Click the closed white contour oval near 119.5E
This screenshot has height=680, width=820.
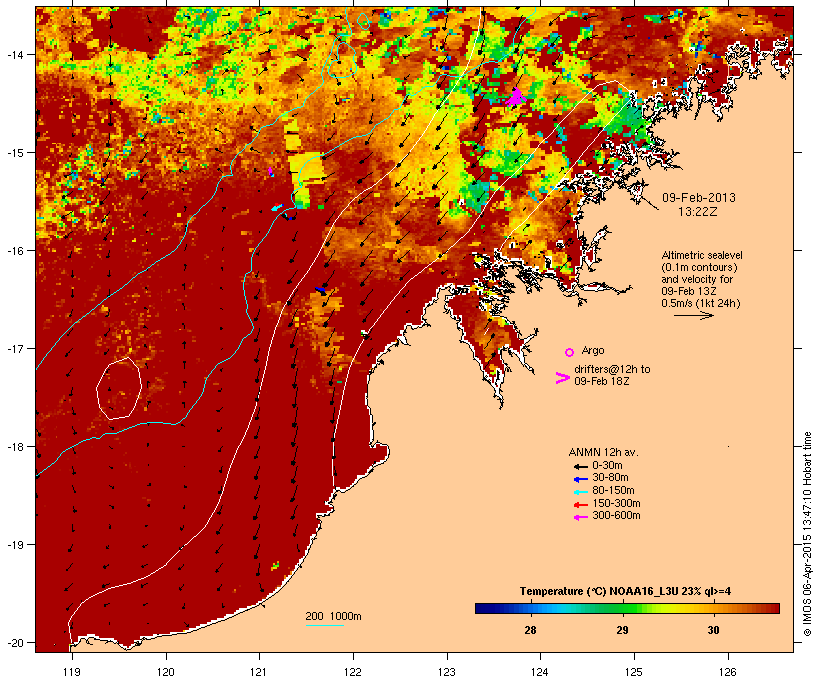(119, 389)
